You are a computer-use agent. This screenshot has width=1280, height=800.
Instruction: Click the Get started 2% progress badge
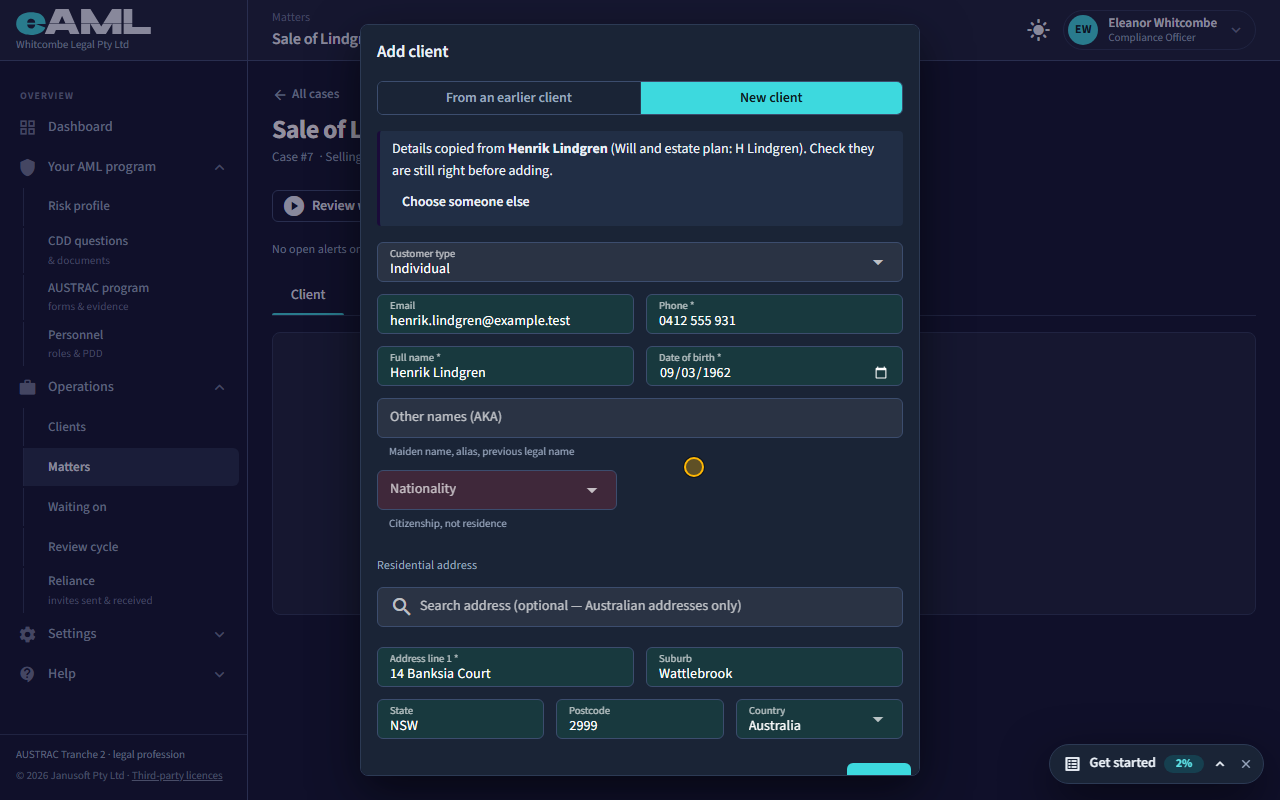coord(1184,763)
